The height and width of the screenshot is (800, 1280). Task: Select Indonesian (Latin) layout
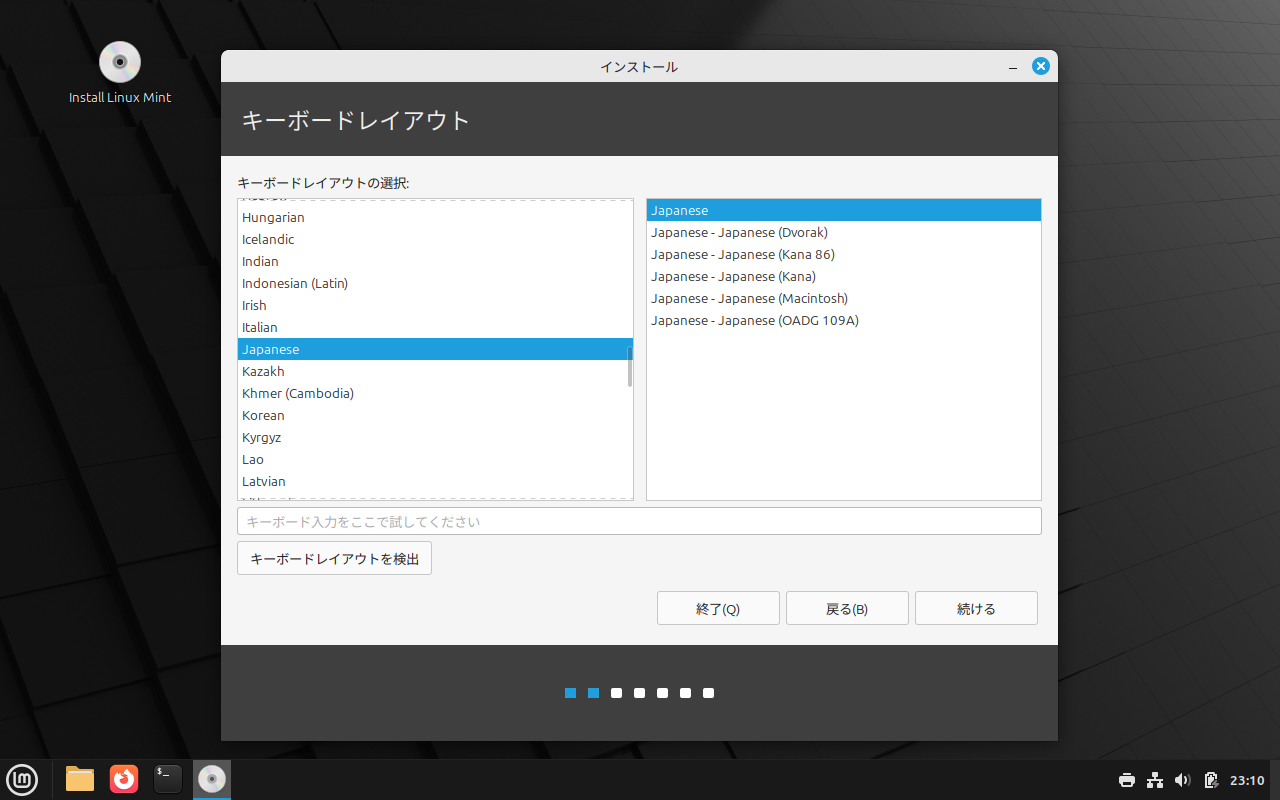coord(435,283)
